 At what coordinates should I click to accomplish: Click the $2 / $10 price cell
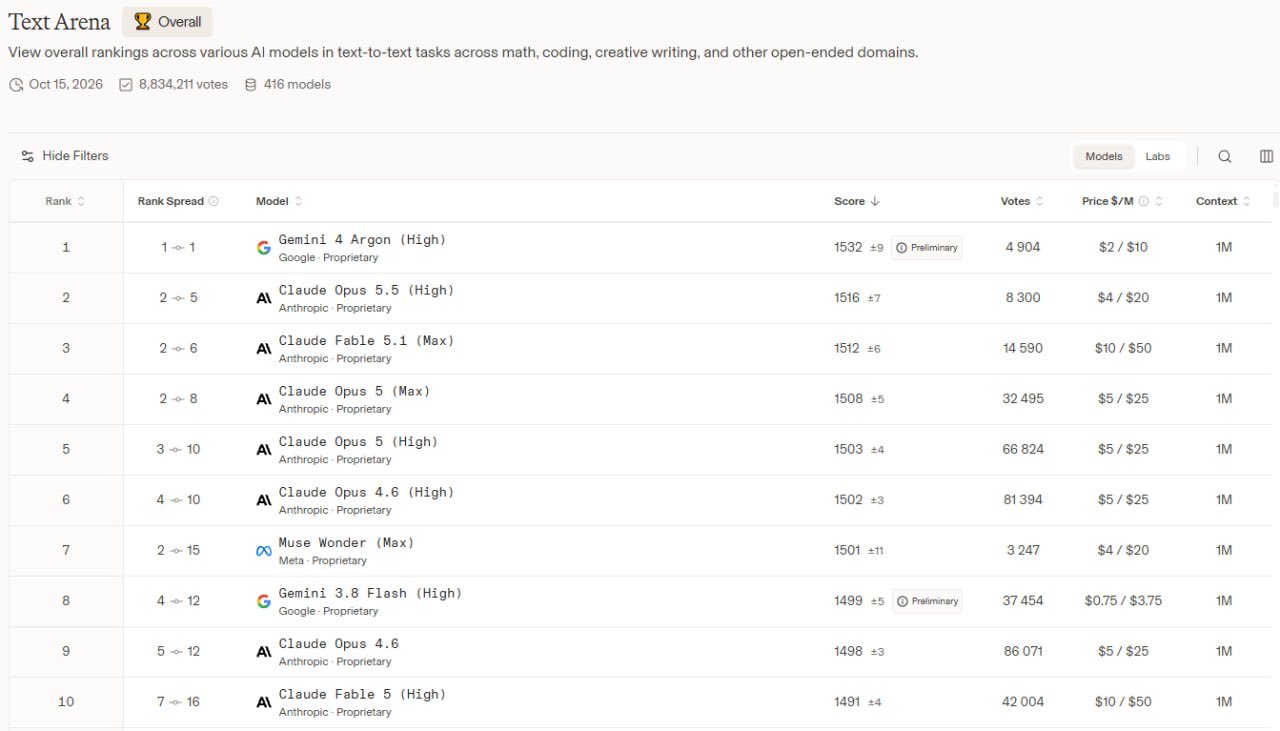coord(1123,247)
